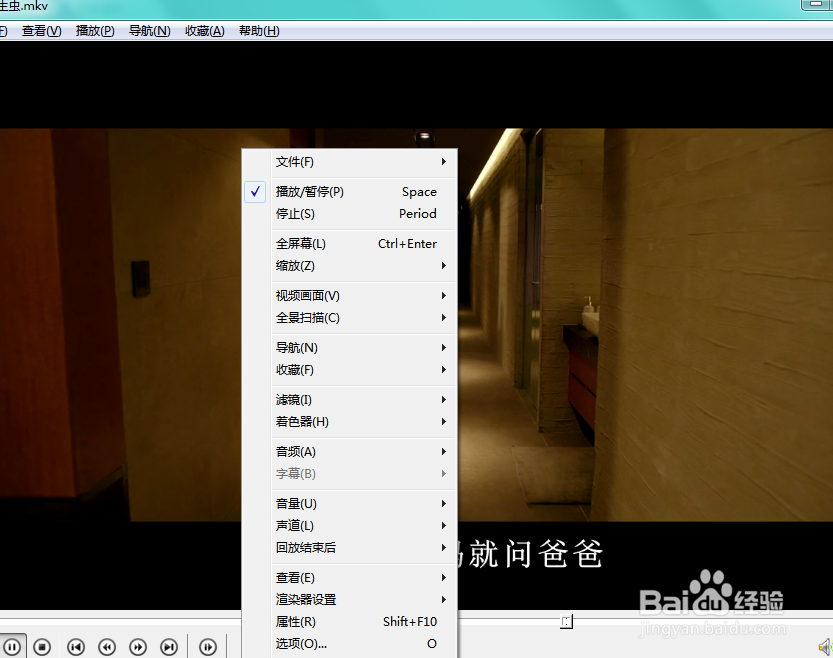Click the seek bar position thumb

[566, 621]
